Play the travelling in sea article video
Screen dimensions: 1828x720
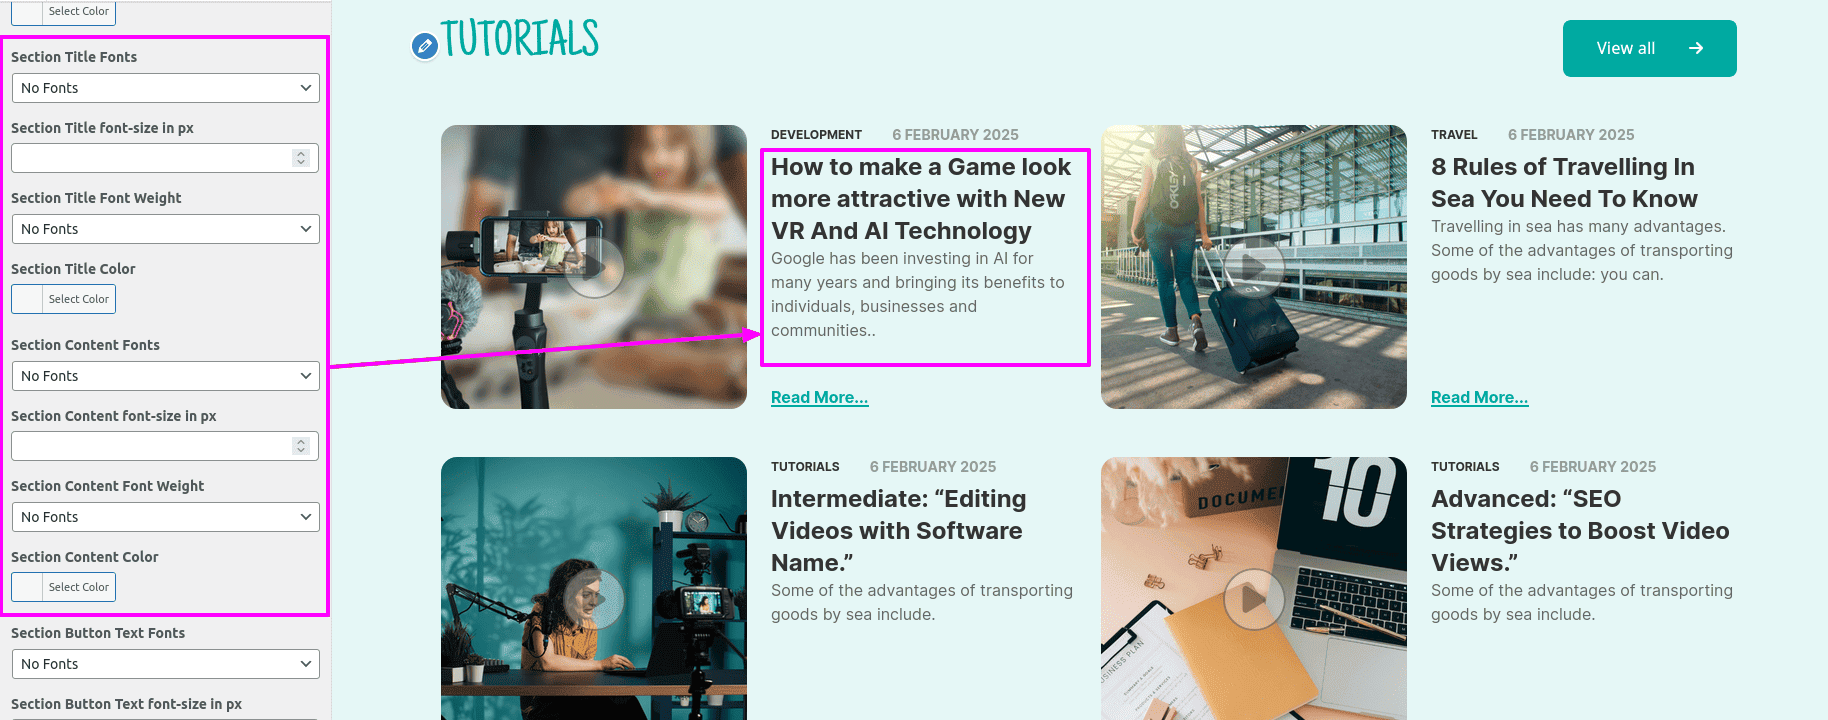click(x=1254, y=267)
